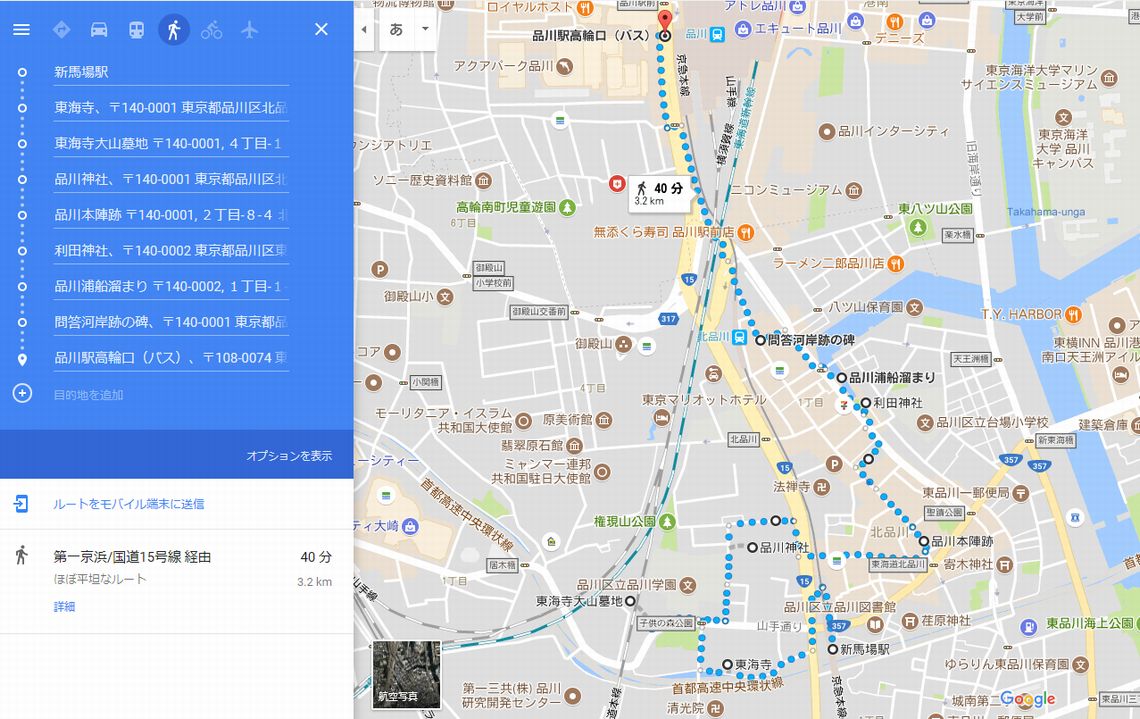The image size is (1140, 719).
Task: Click the ソニー歴史資料館 museum icon
Action: (483, 180)
